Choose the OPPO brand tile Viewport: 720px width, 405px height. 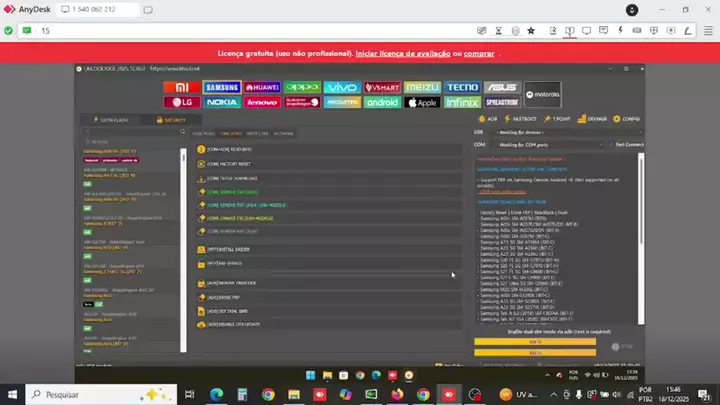click(x=302, y=87)
